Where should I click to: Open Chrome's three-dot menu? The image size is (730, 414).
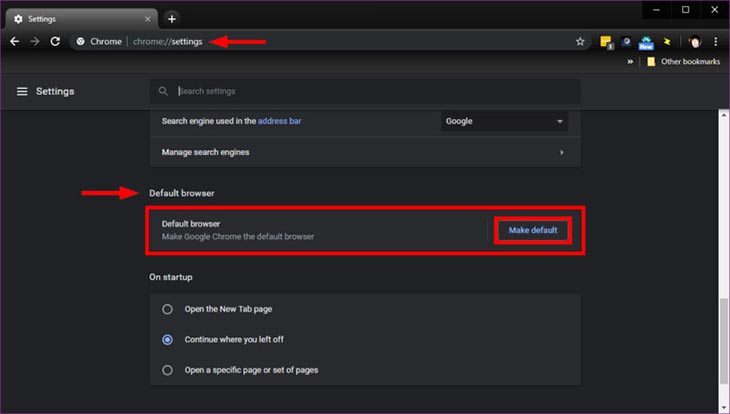click(x=716, y=42)
